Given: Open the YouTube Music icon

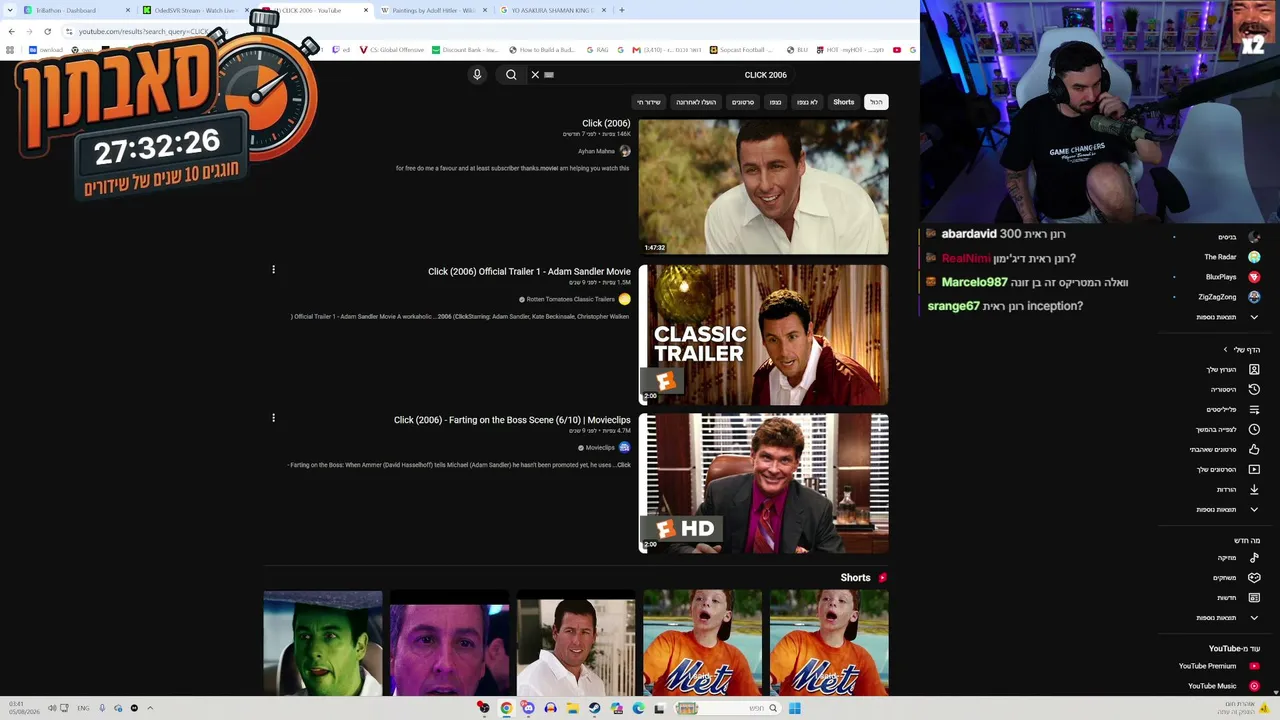Looking at the screenshot, I should 1254,686.
